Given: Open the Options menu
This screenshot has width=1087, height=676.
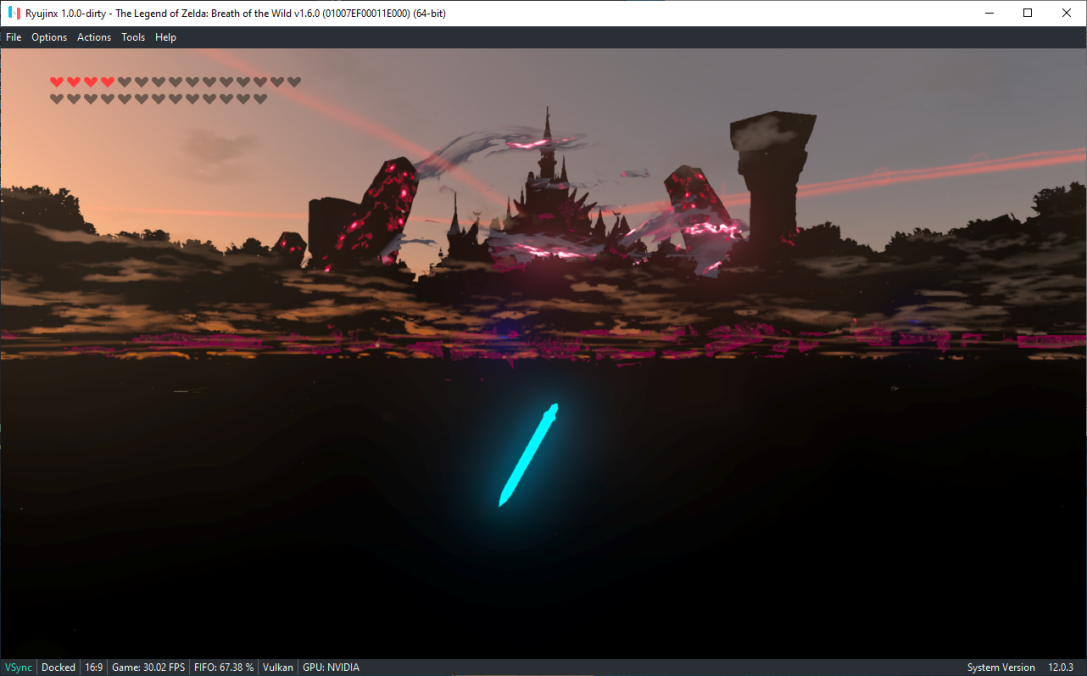Looking at the screenshot, I should [x=49, y=37].
